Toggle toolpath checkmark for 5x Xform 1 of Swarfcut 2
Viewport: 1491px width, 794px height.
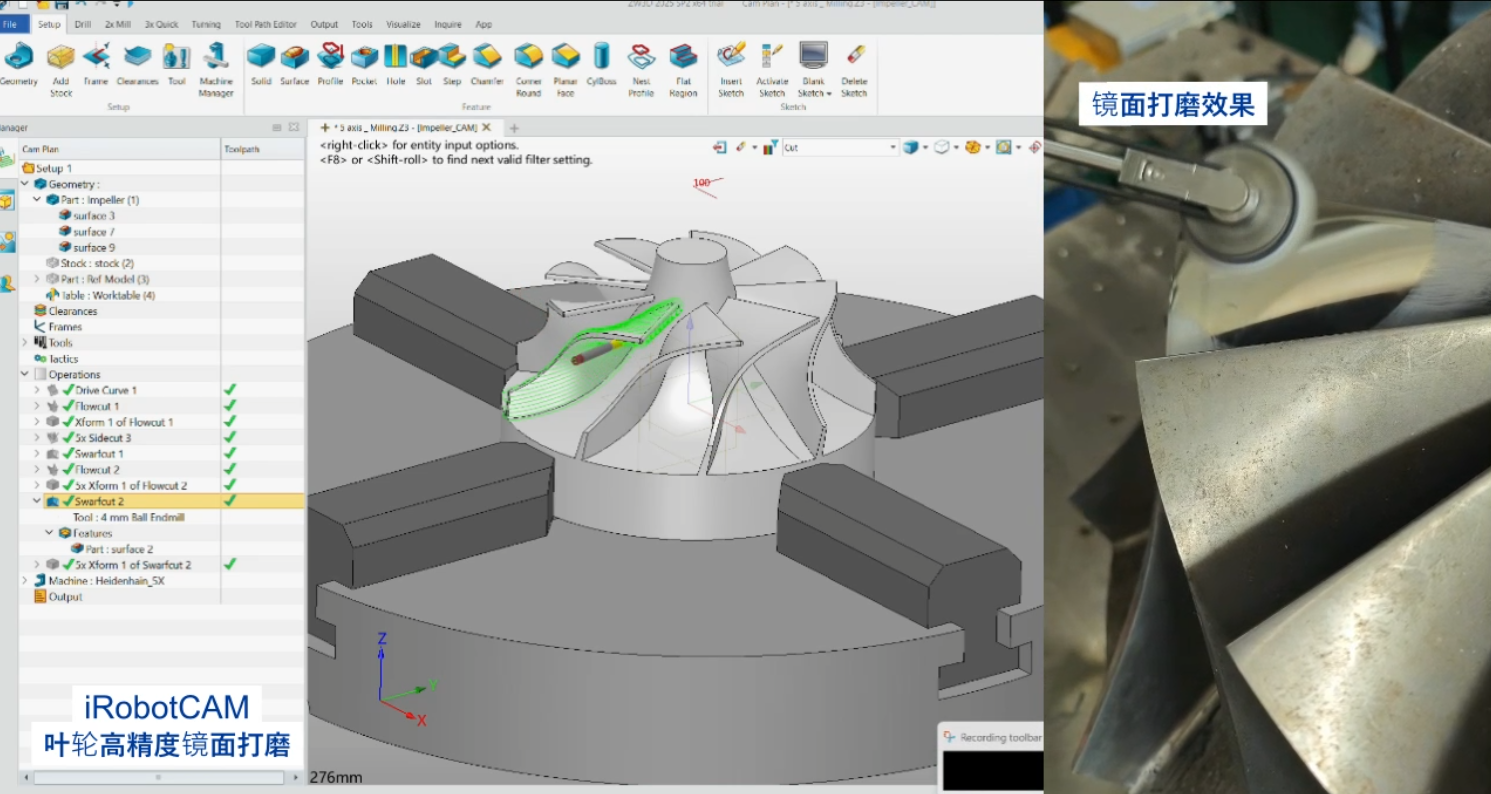coord(230,564)
